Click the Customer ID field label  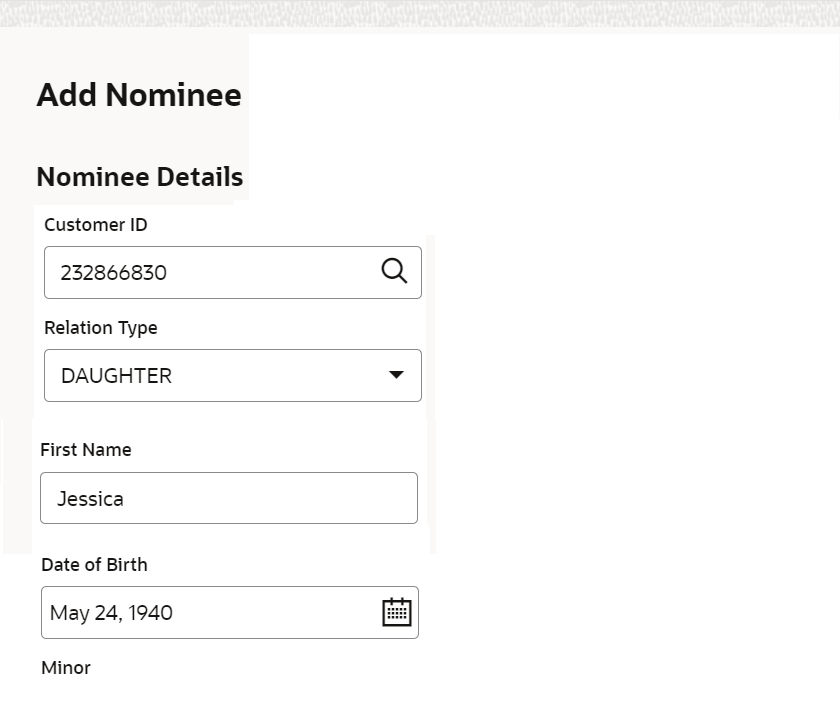coord(96,225)
